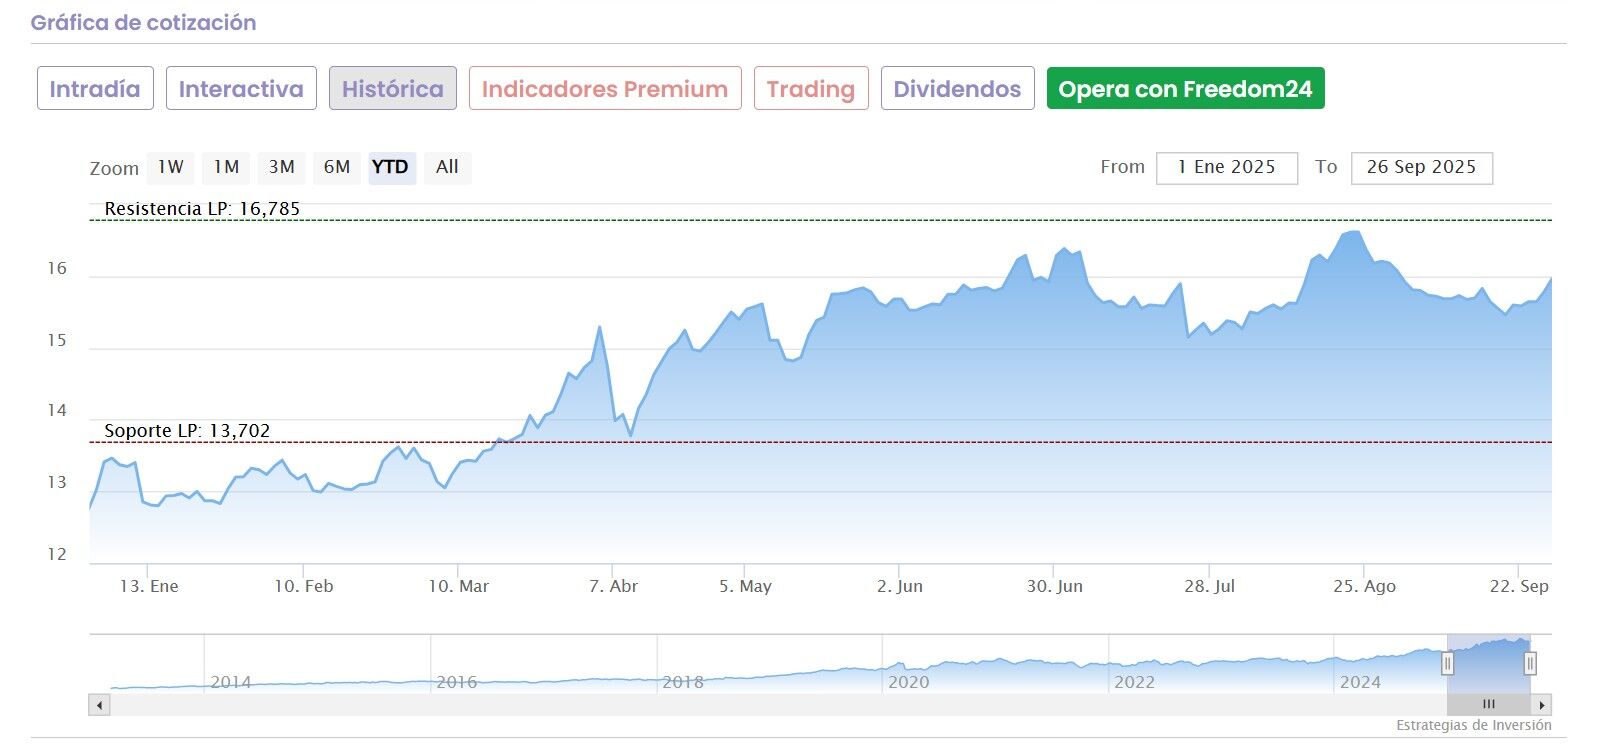Open Indicadores Premium tab
This screenshot has width=1606, height=754.
tap(605, 89)
